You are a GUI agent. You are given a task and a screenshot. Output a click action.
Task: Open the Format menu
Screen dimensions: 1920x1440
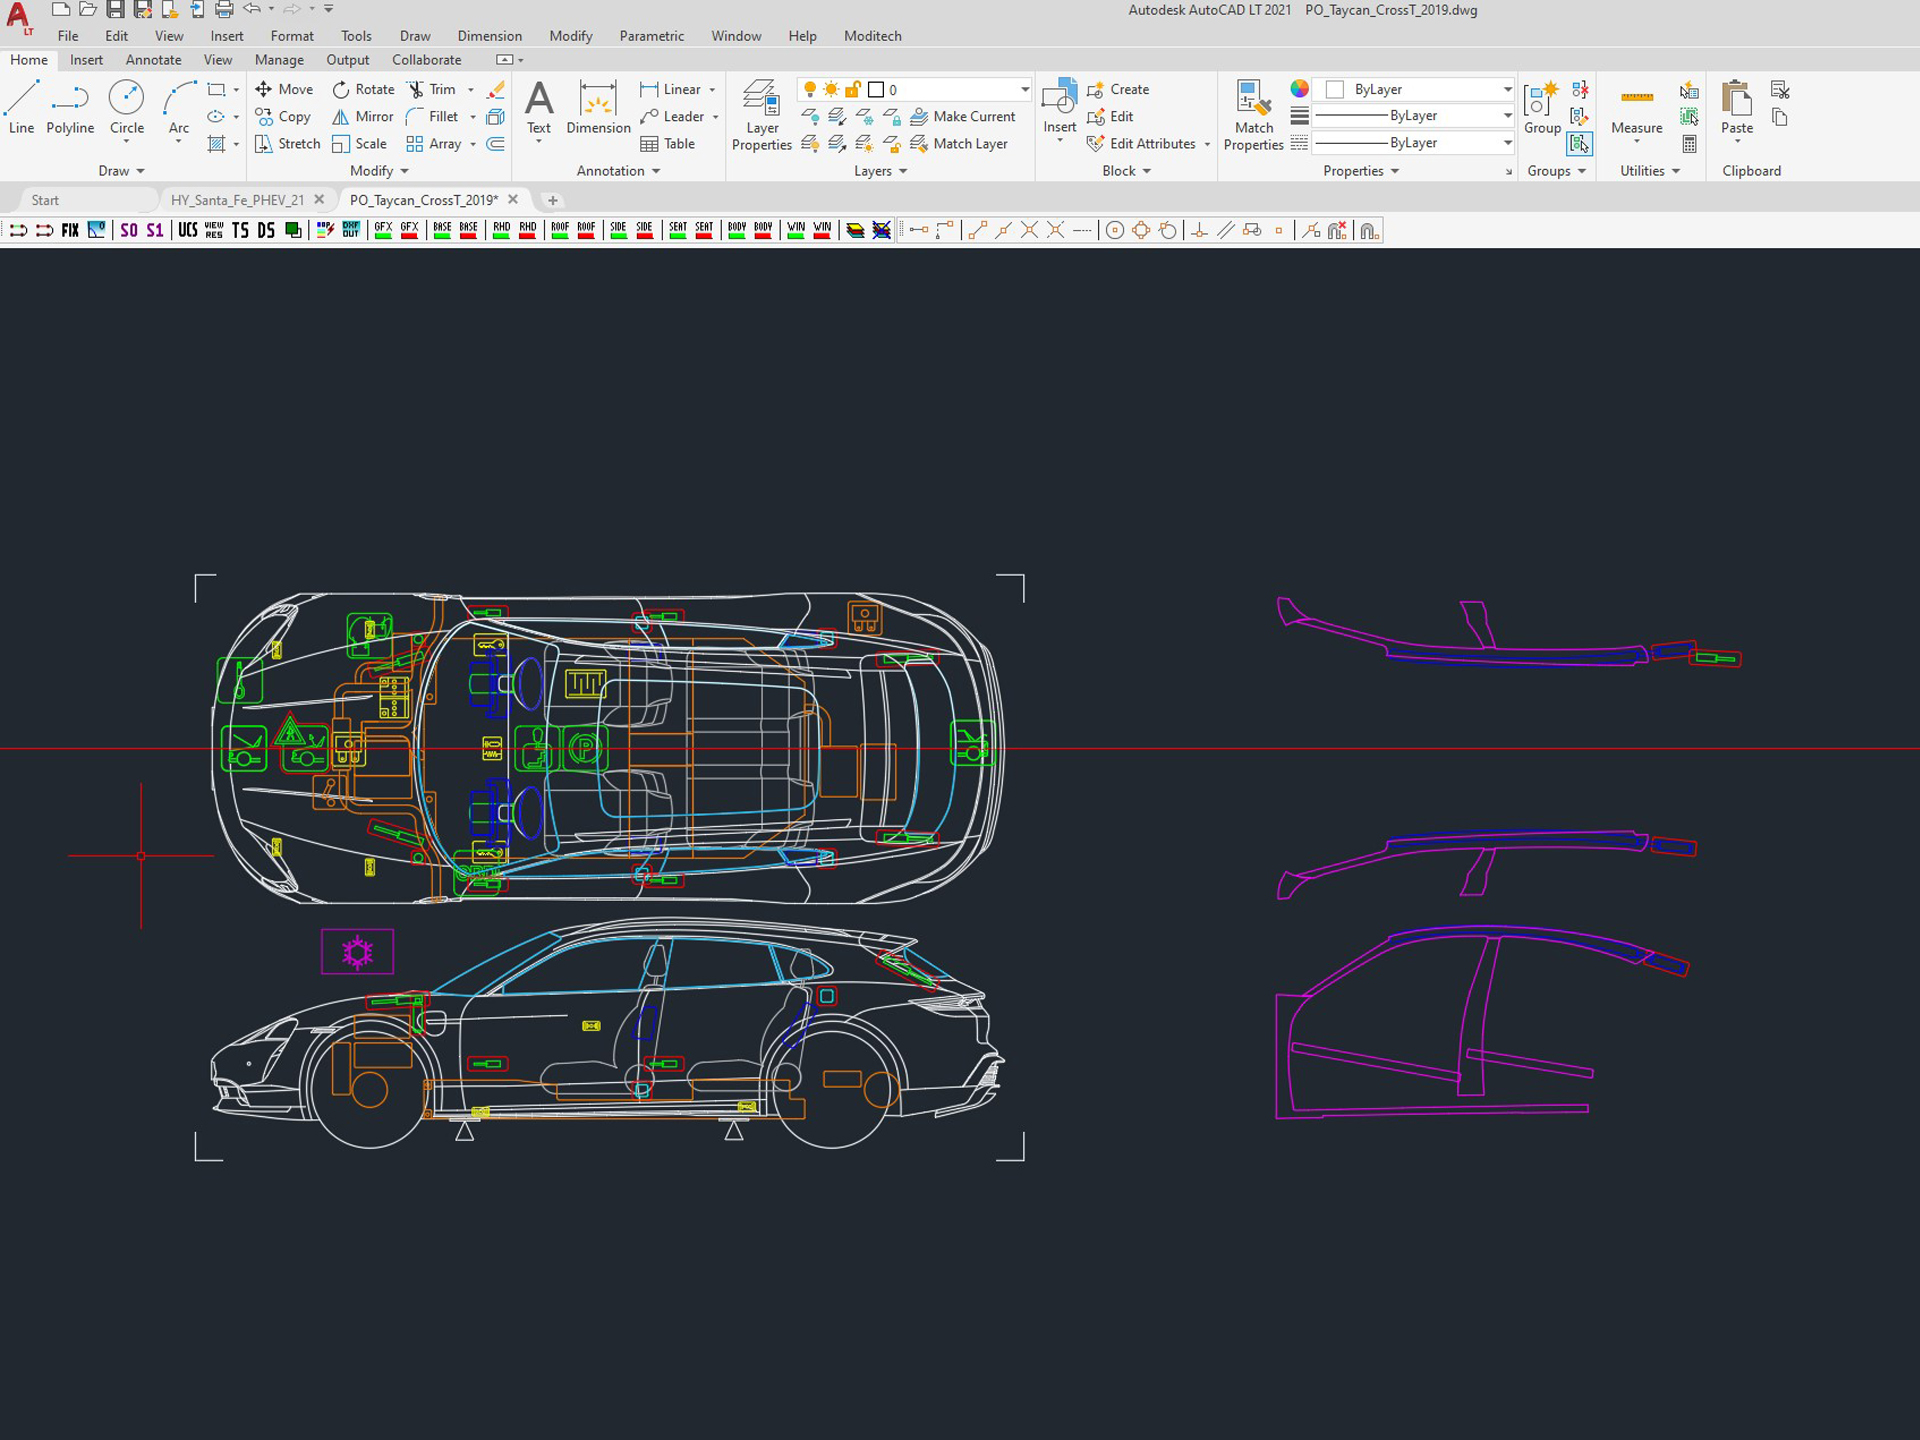coord(292,36)
